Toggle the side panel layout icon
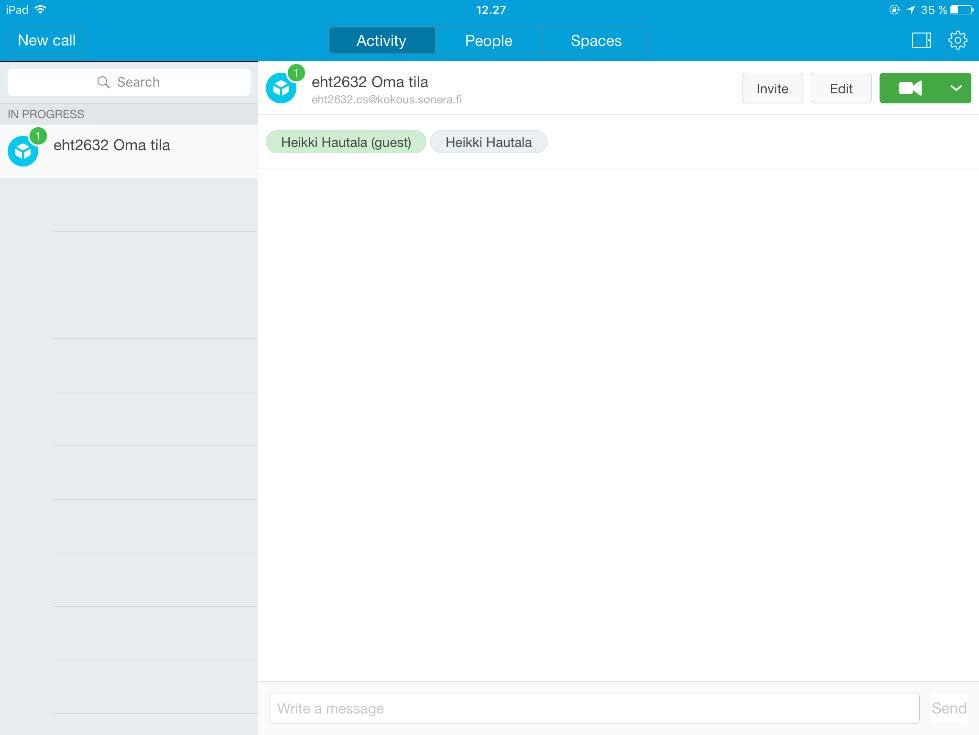Image resolution: width=979 pixels, height=735 pixels. (921, 41)
